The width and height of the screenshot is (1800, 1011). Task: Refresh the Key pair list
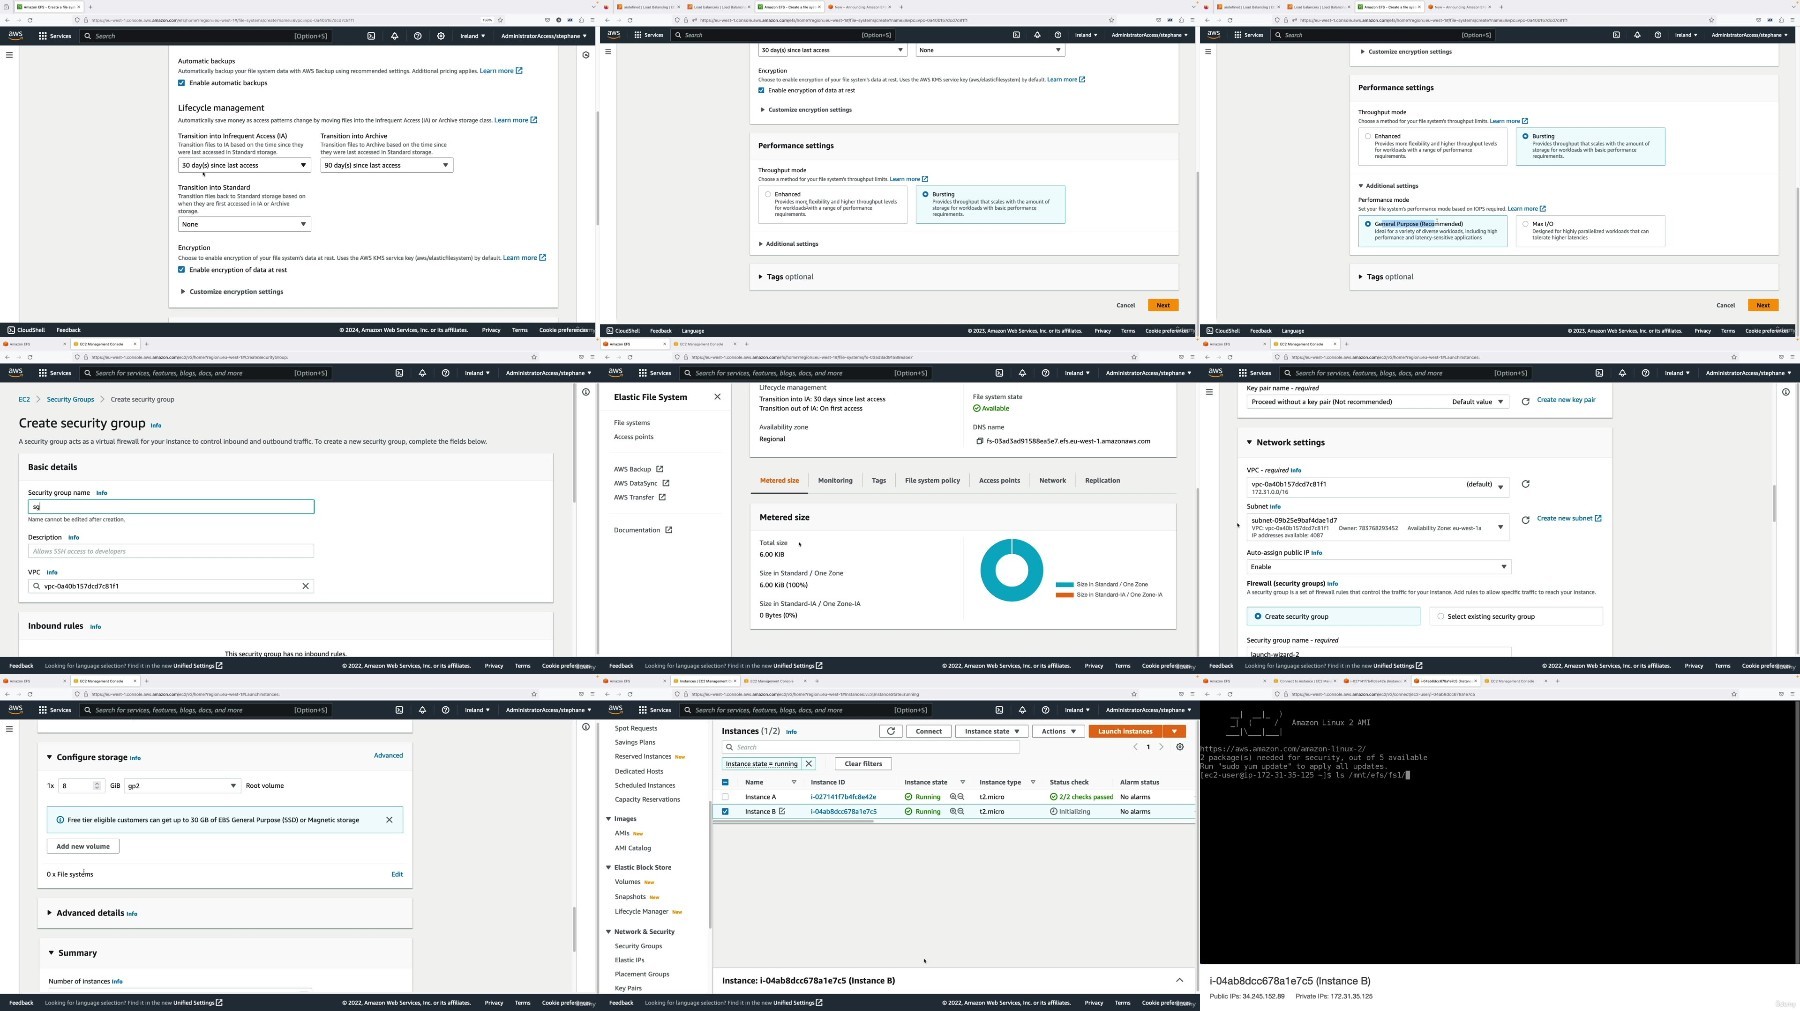click(1525, 401)
